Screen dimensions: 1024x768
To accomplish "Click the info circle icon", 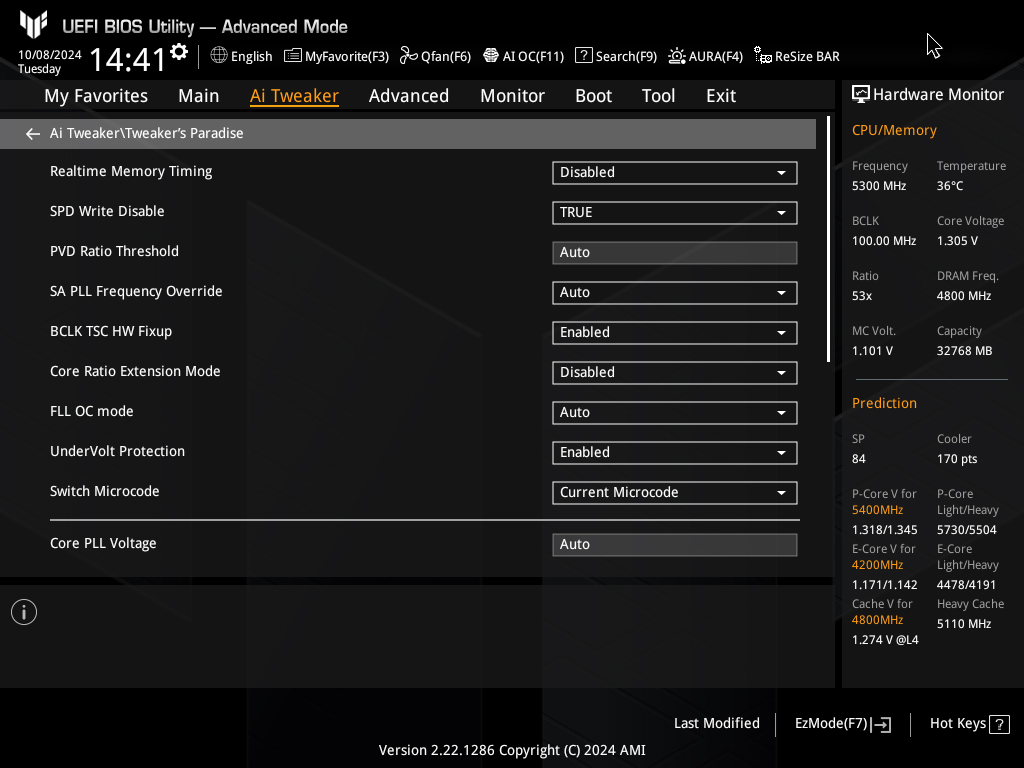I will pyautogui.click(x=24, y=612).
